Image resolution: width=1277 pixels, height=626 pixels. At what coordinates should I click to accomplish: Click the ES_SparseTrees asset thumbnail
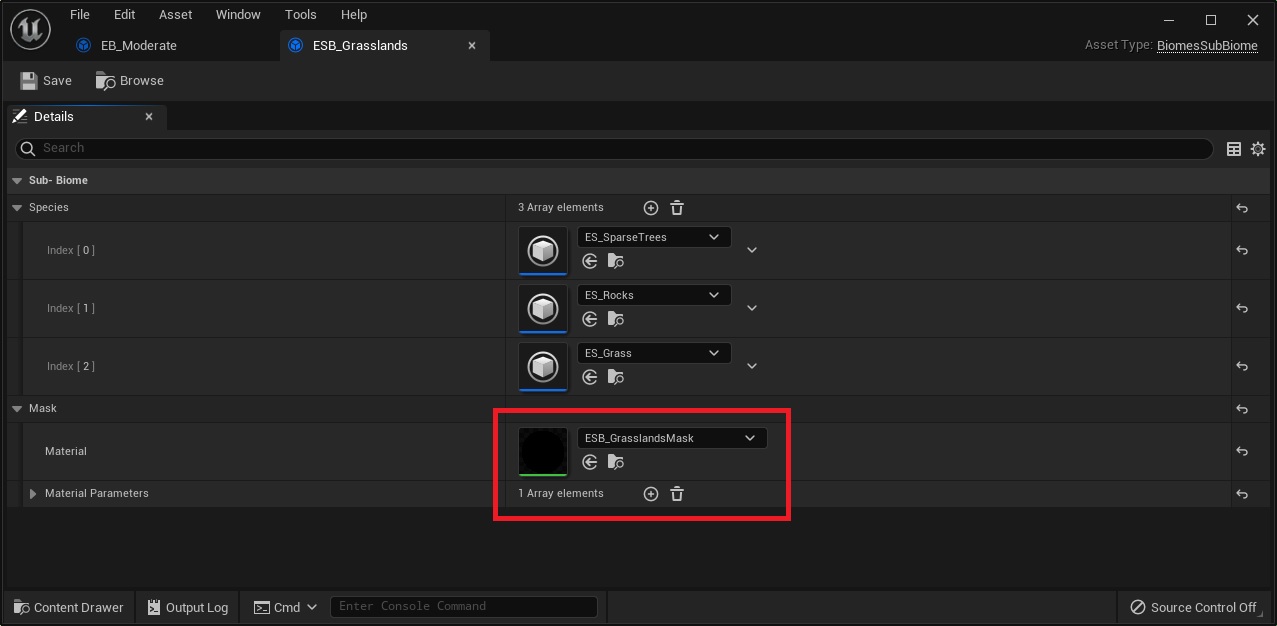click(543, 250)
